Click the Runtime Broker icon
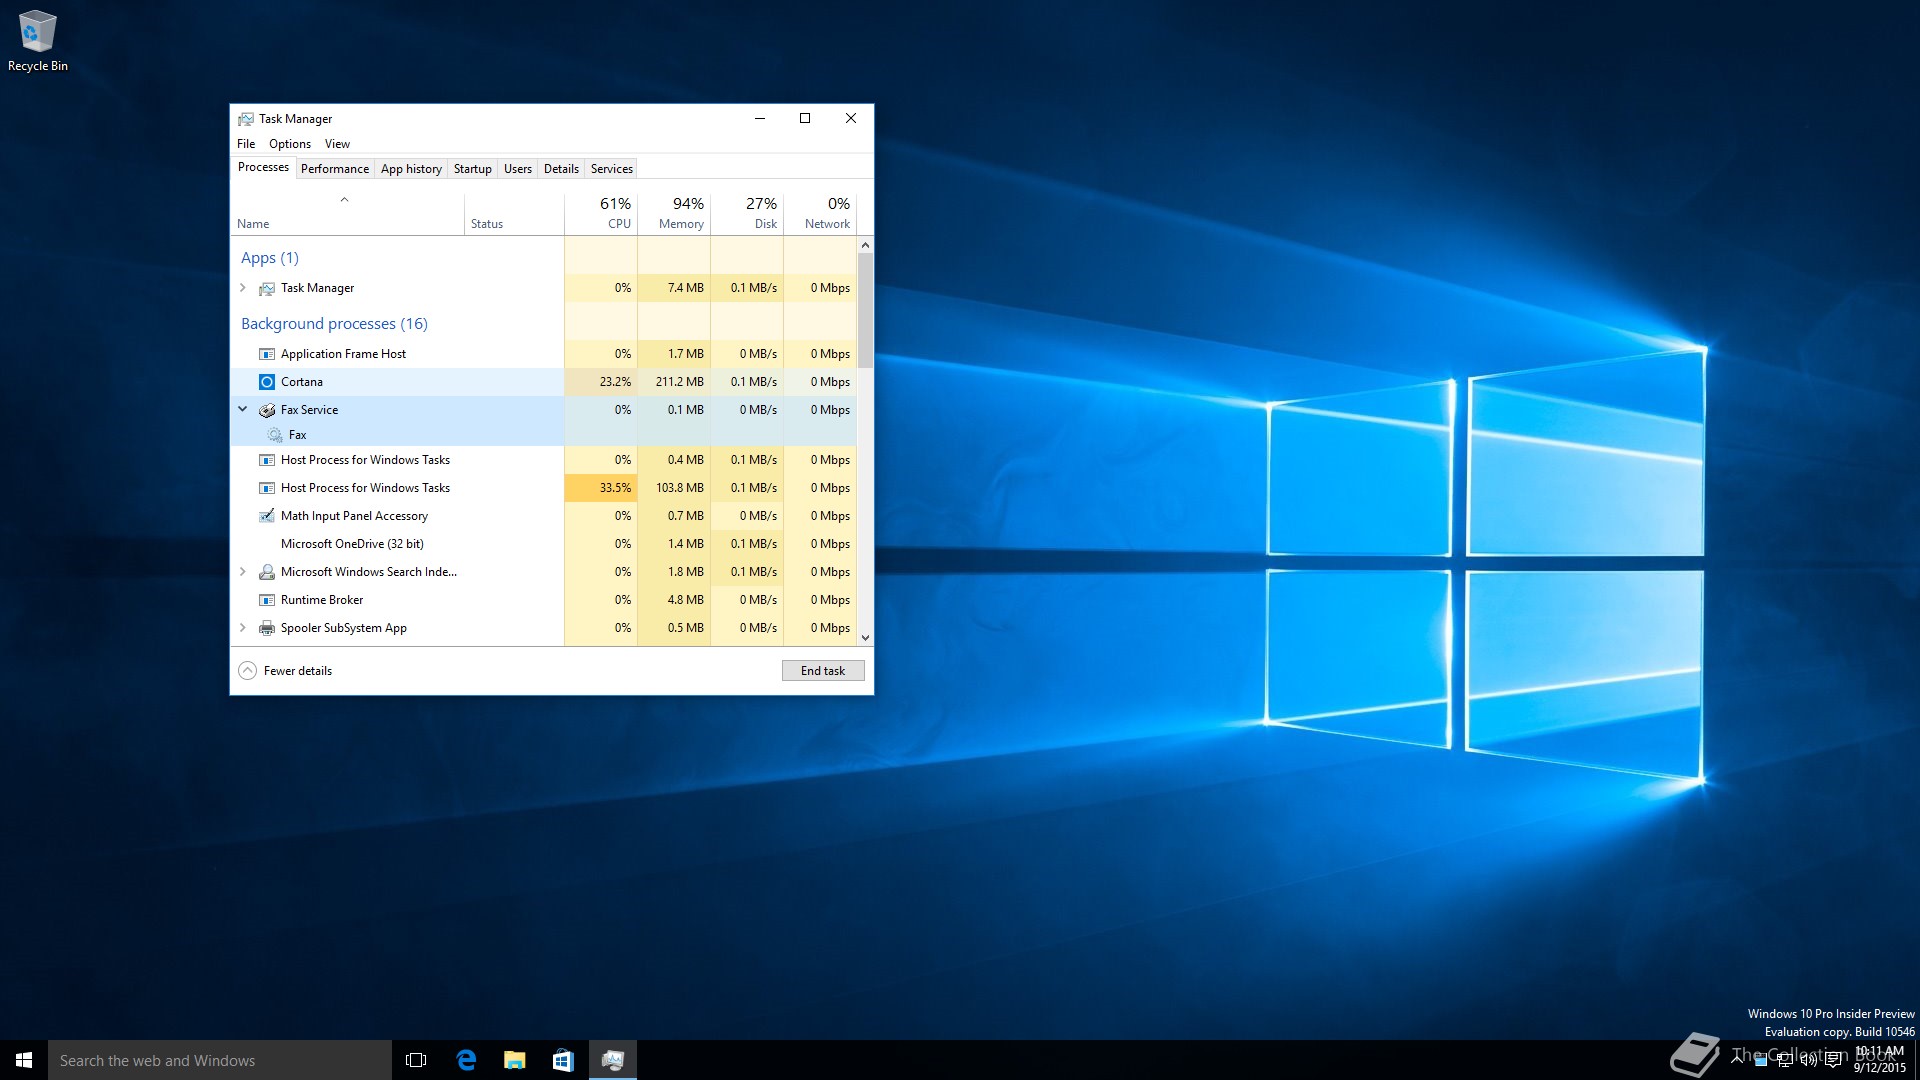The height and width of the screenshot is (1080, 1920). [267, 600]
